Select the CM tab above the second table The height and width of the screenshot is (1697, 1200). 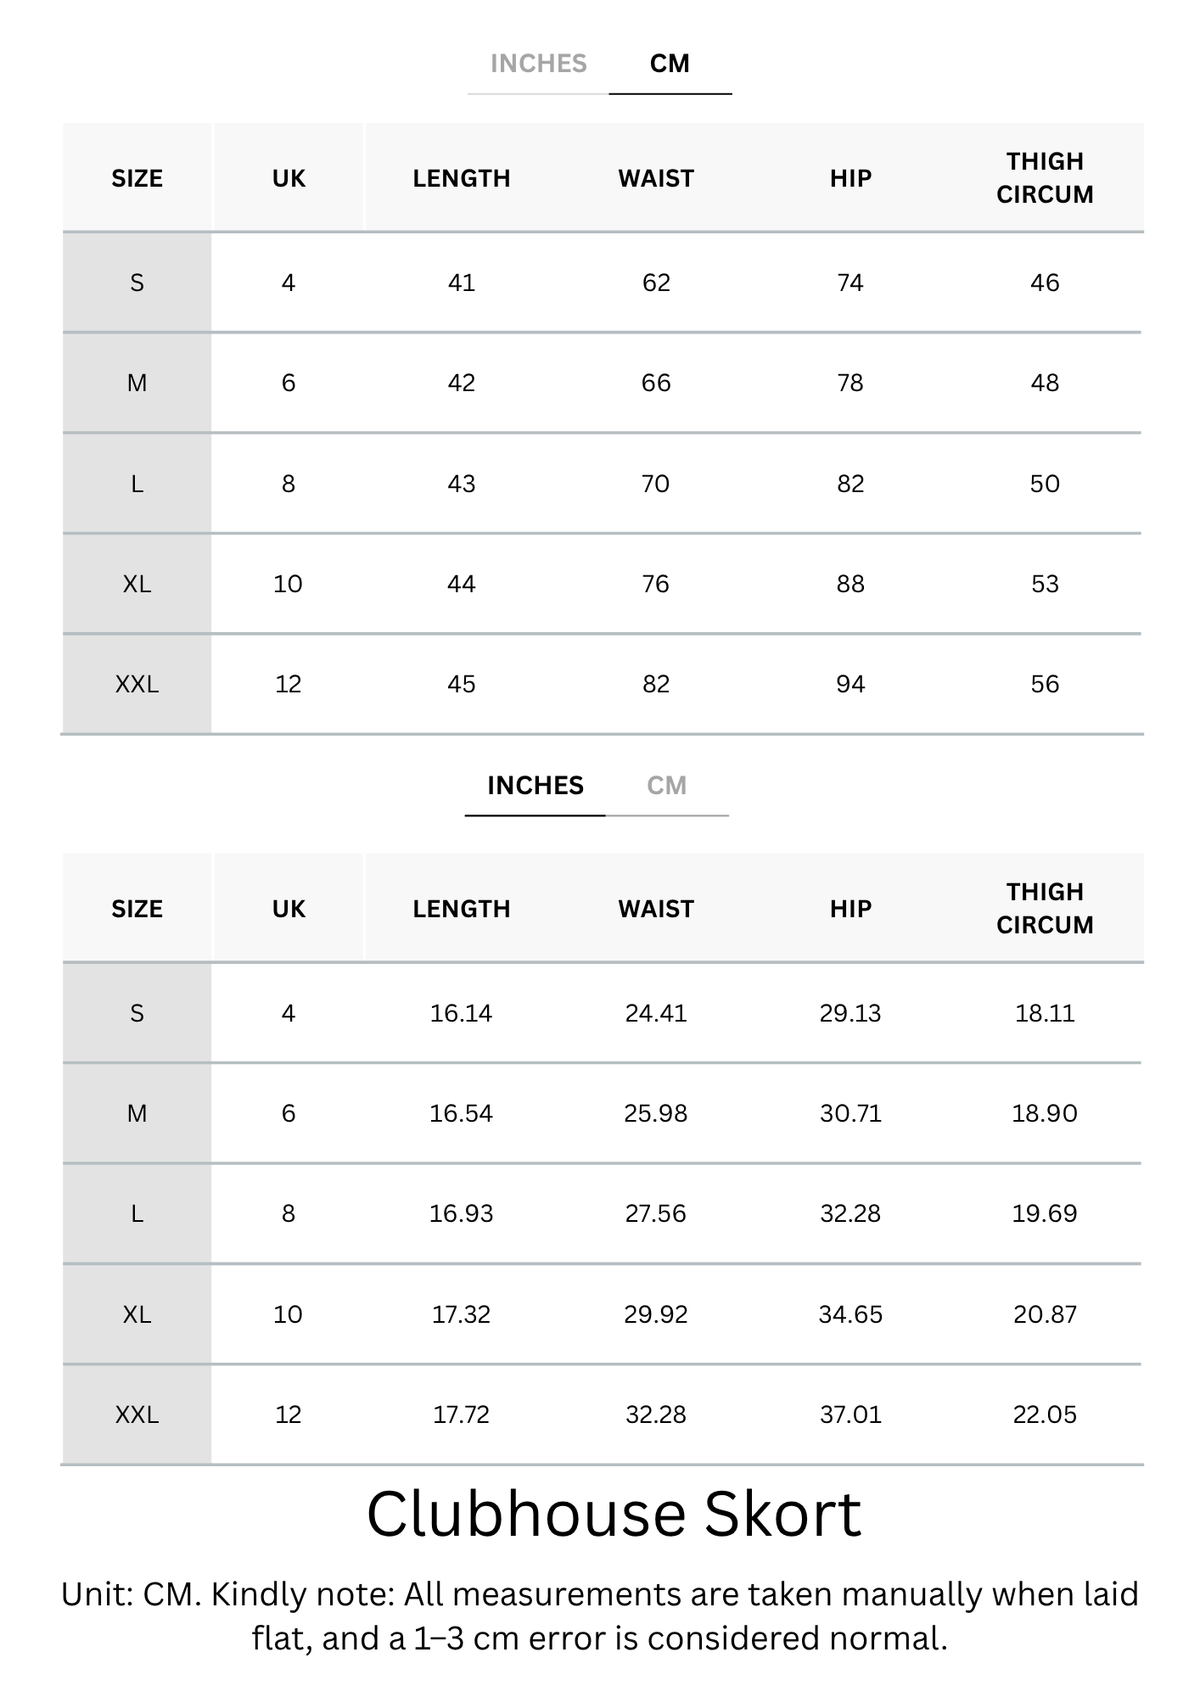[667, 786]
